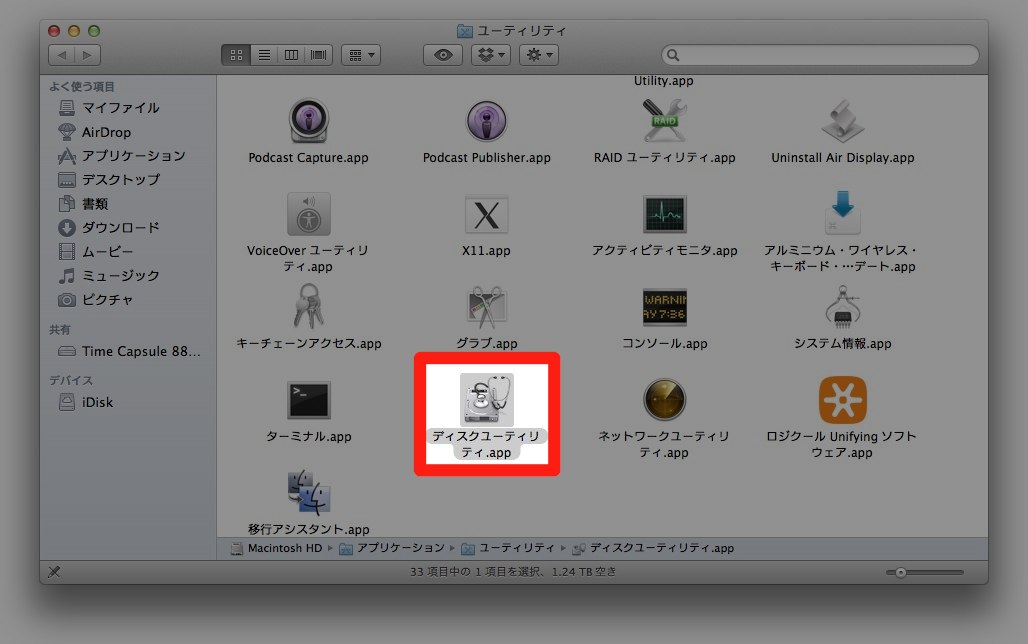This screenshot has width=1028, height=644.
Task: Open the Dropbox toolbar dropdown
Action: 491,55
